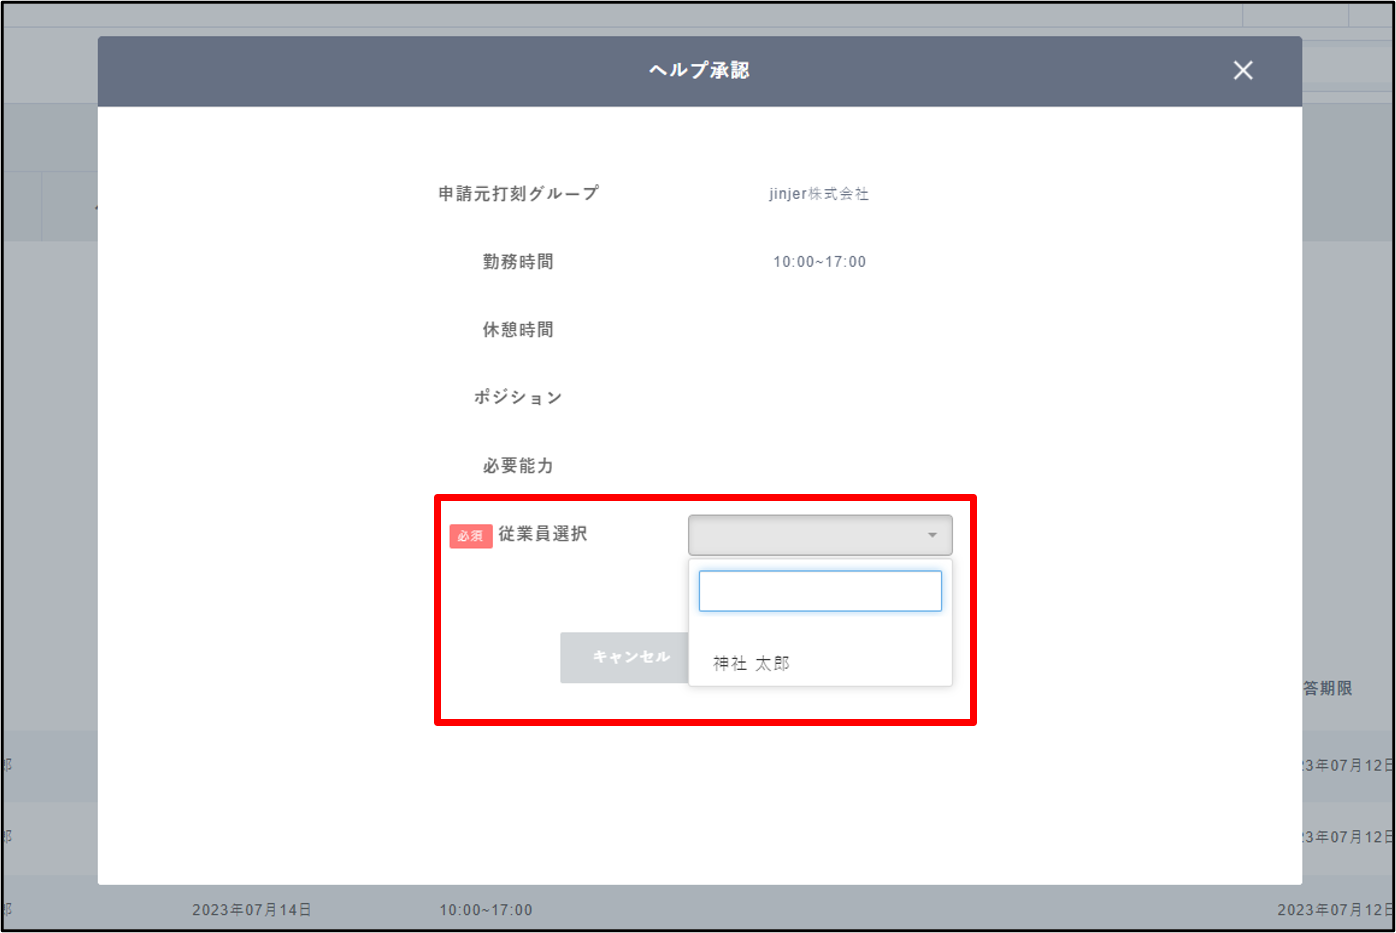This screenshot has width=1396, height=933.
Task: Click the employee search input field
Action: tap(820, 590)
